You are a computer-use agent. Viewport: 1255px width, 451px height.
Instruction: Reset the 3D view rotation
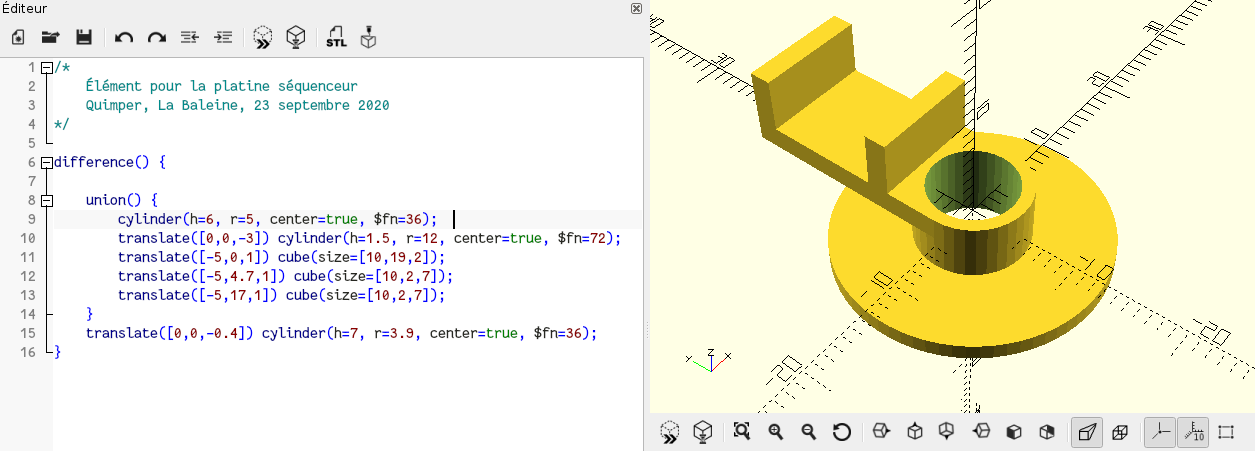tap(842, 432)
